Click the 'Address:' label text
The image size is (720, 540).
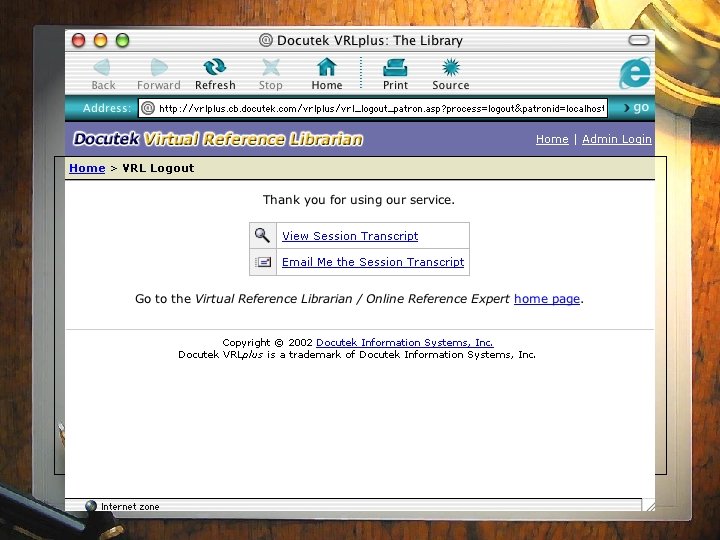coord(107,108)
